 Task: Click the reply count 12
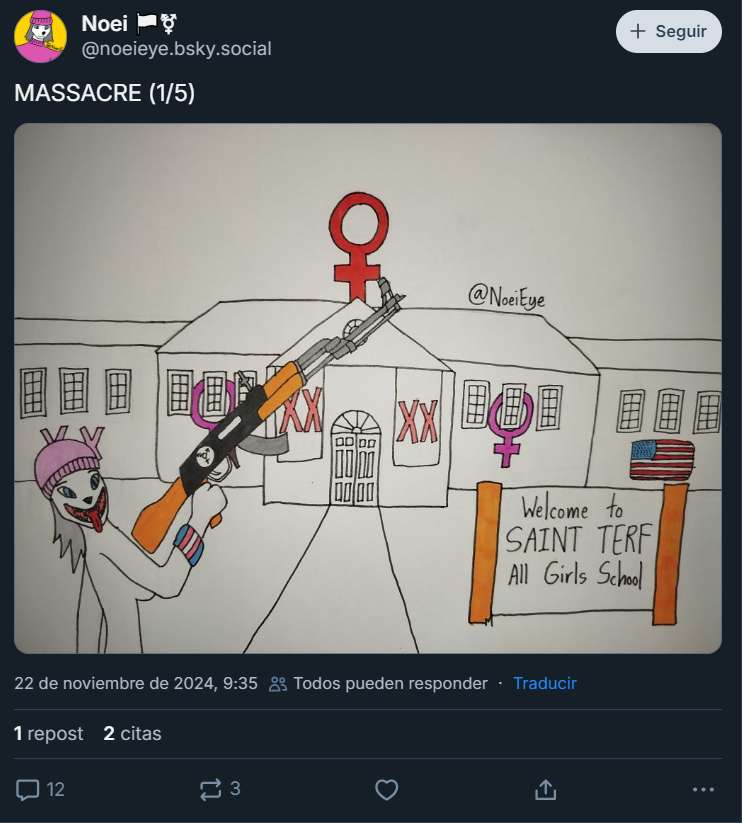(x=56, y=789)
